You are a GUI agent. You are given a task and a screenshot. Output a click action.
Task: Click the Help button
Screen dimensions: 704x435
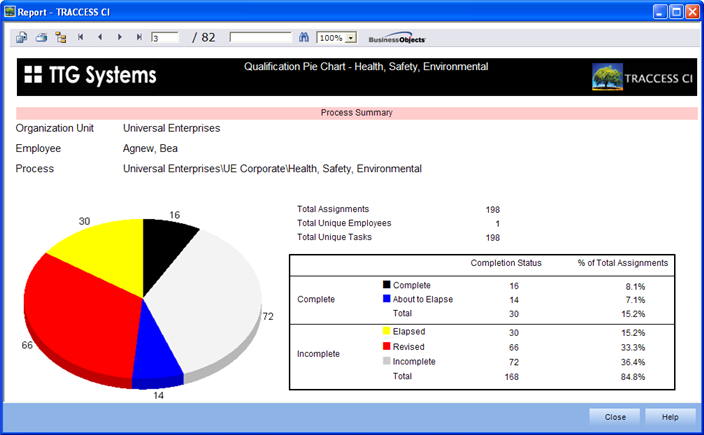pos(670,417)
